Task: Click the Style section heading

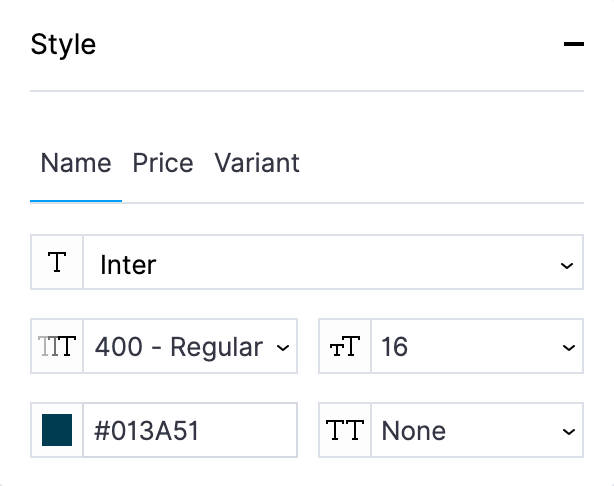Action: (64, 45)
